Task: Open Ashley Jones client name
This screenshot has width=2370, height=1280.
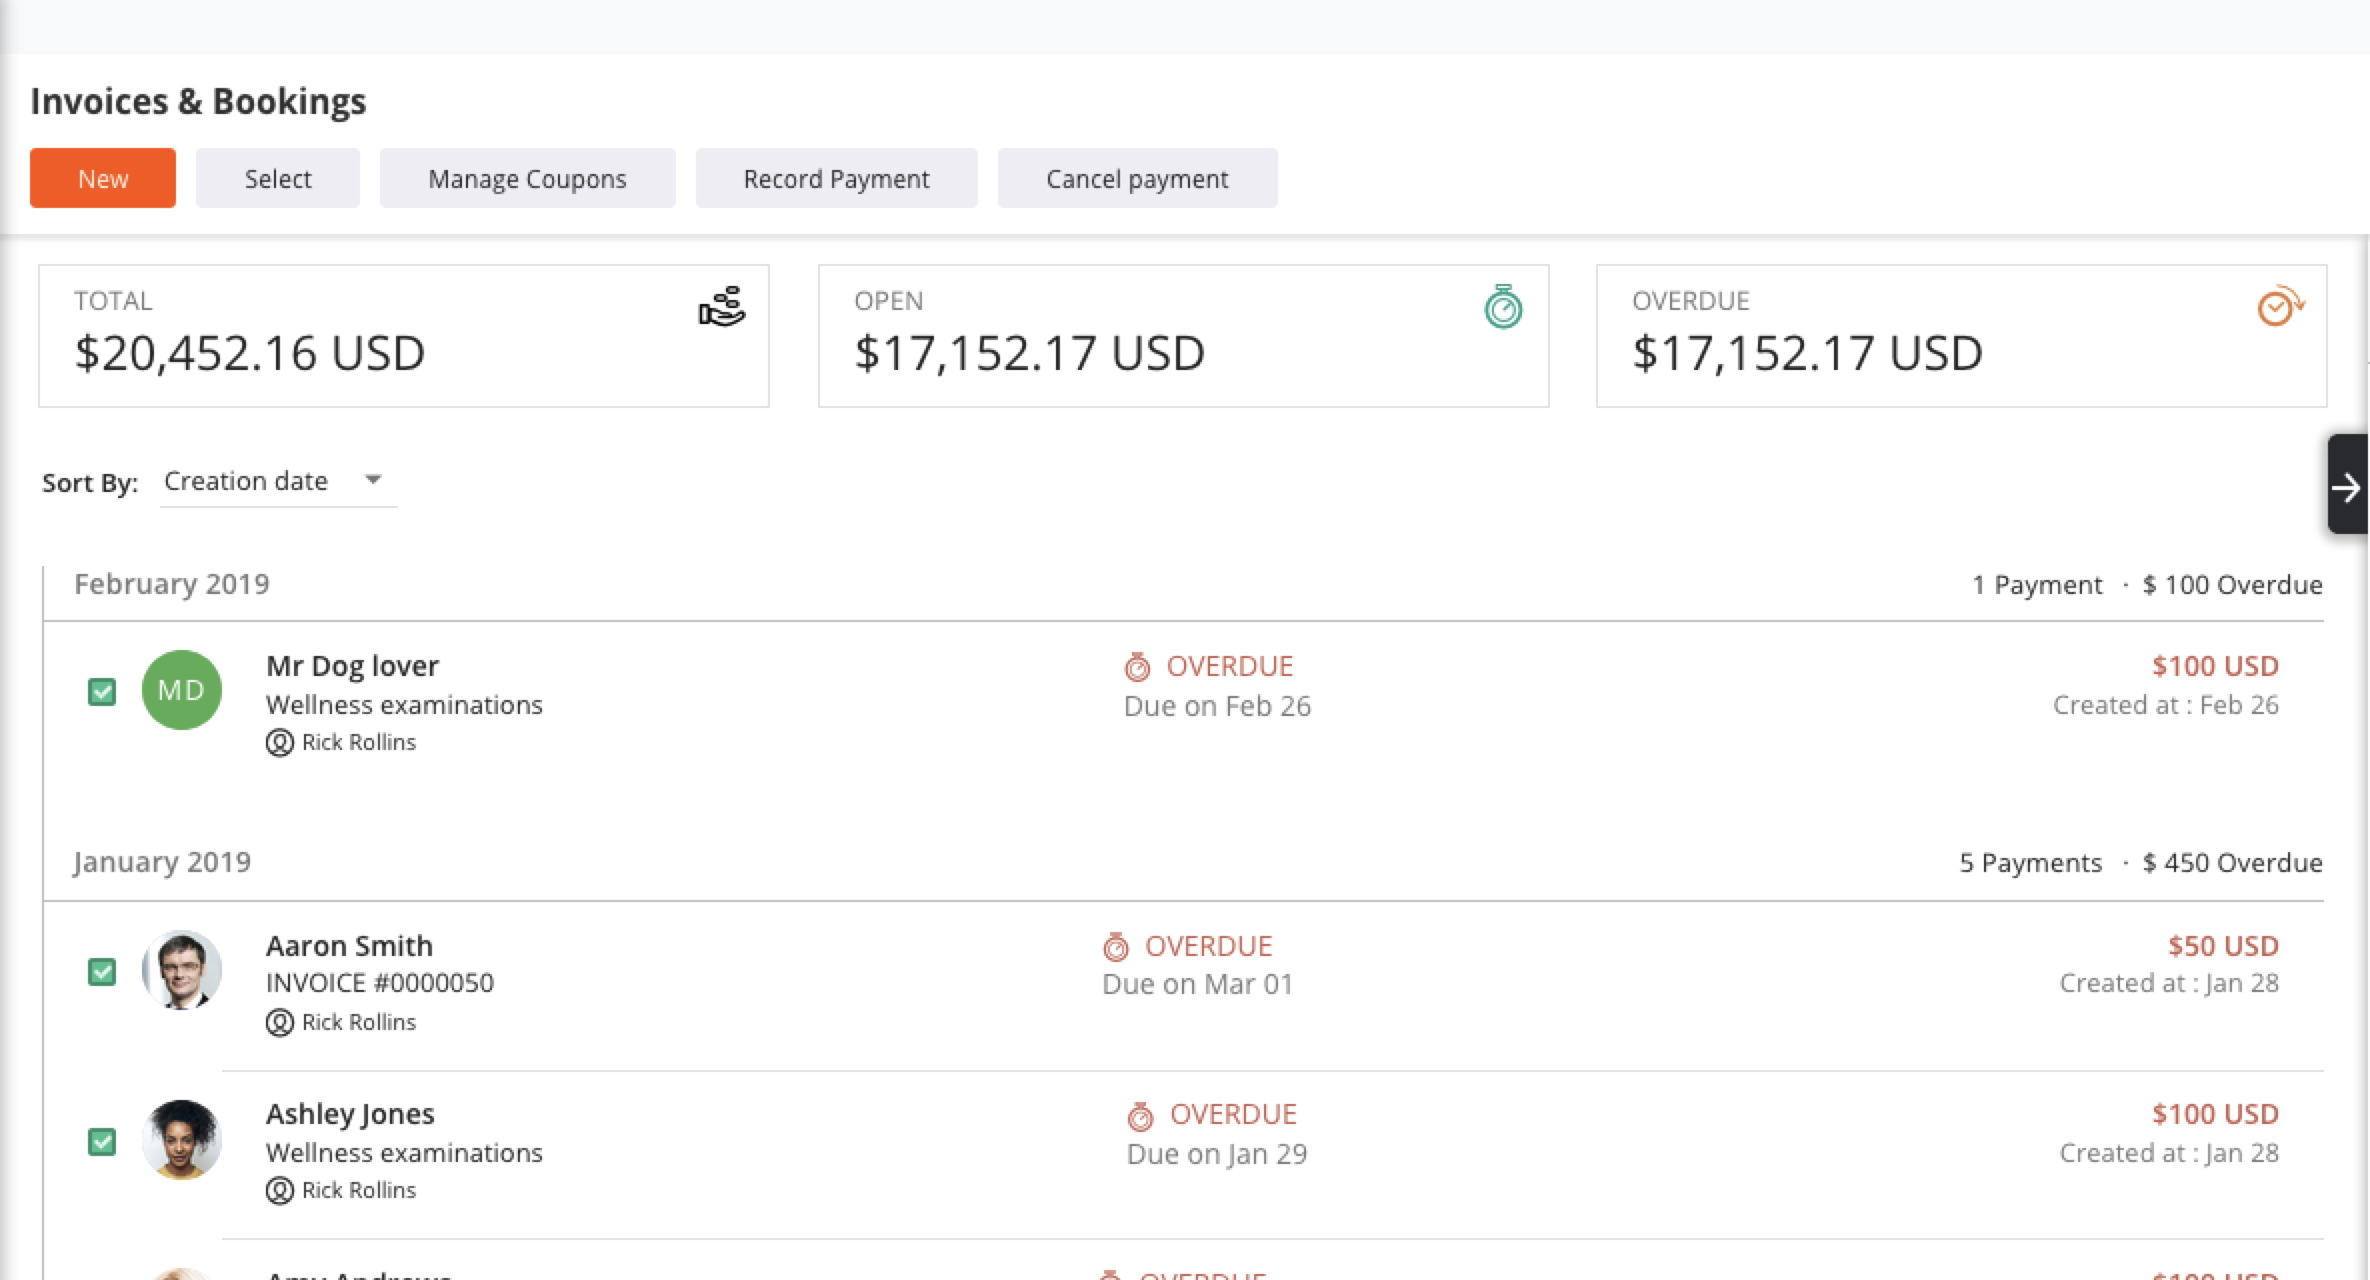Action: pos(350,1114)
